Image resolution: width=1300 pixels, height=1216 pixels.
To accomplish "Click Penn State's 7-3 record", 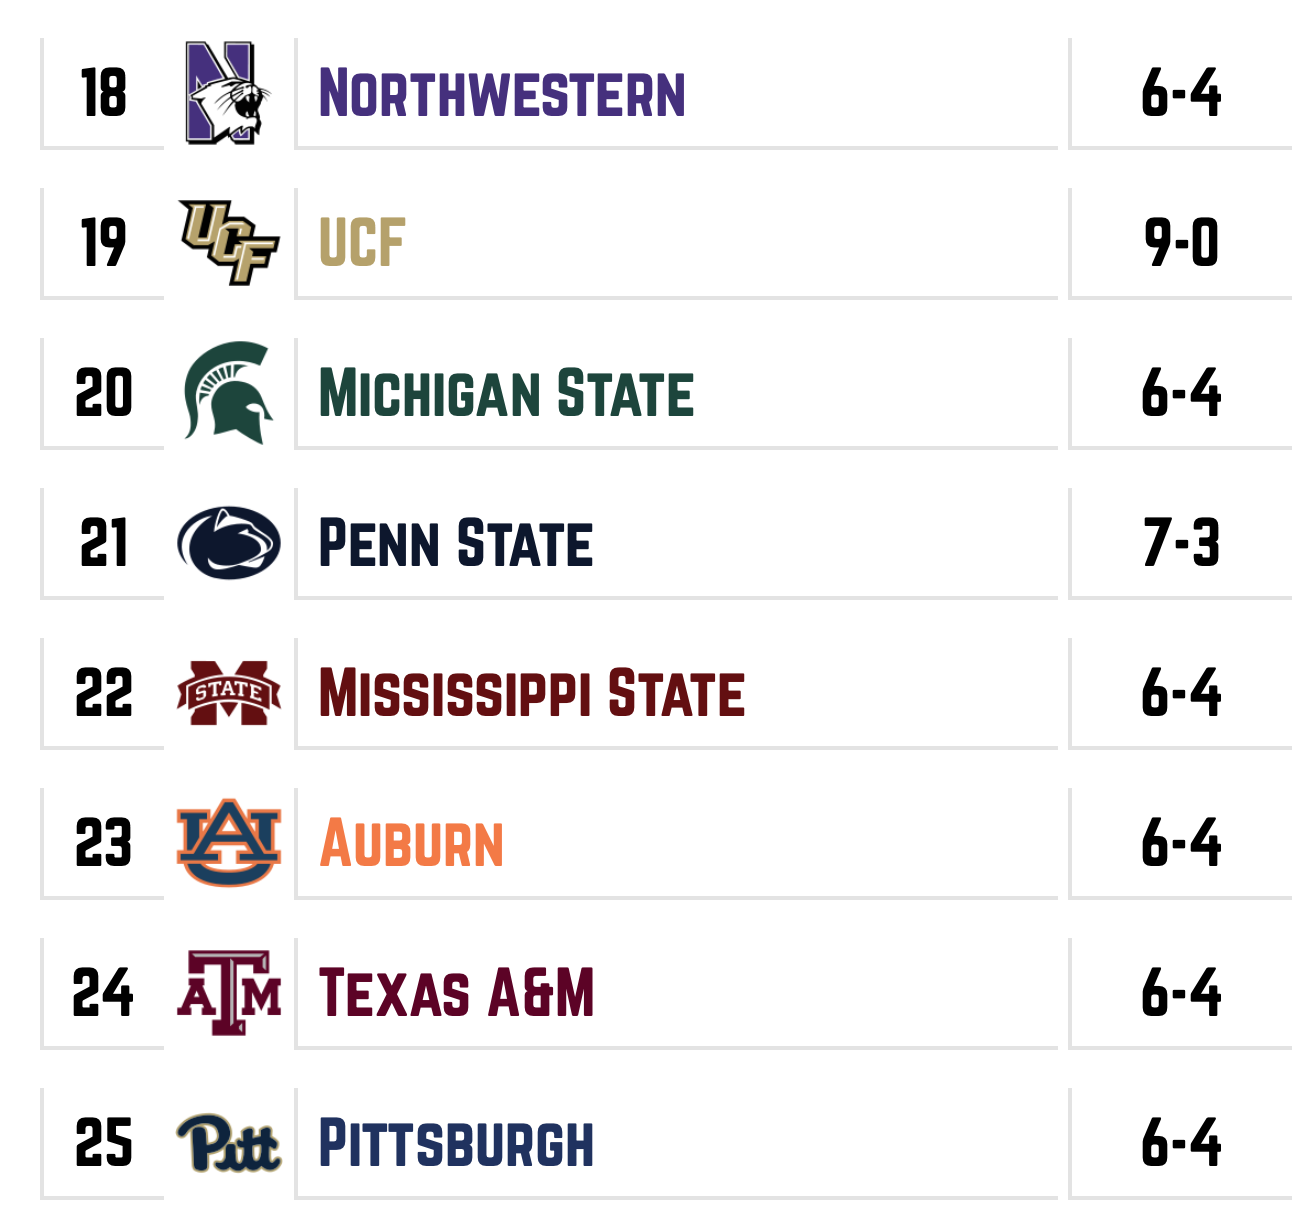I will click(1181, 543).
